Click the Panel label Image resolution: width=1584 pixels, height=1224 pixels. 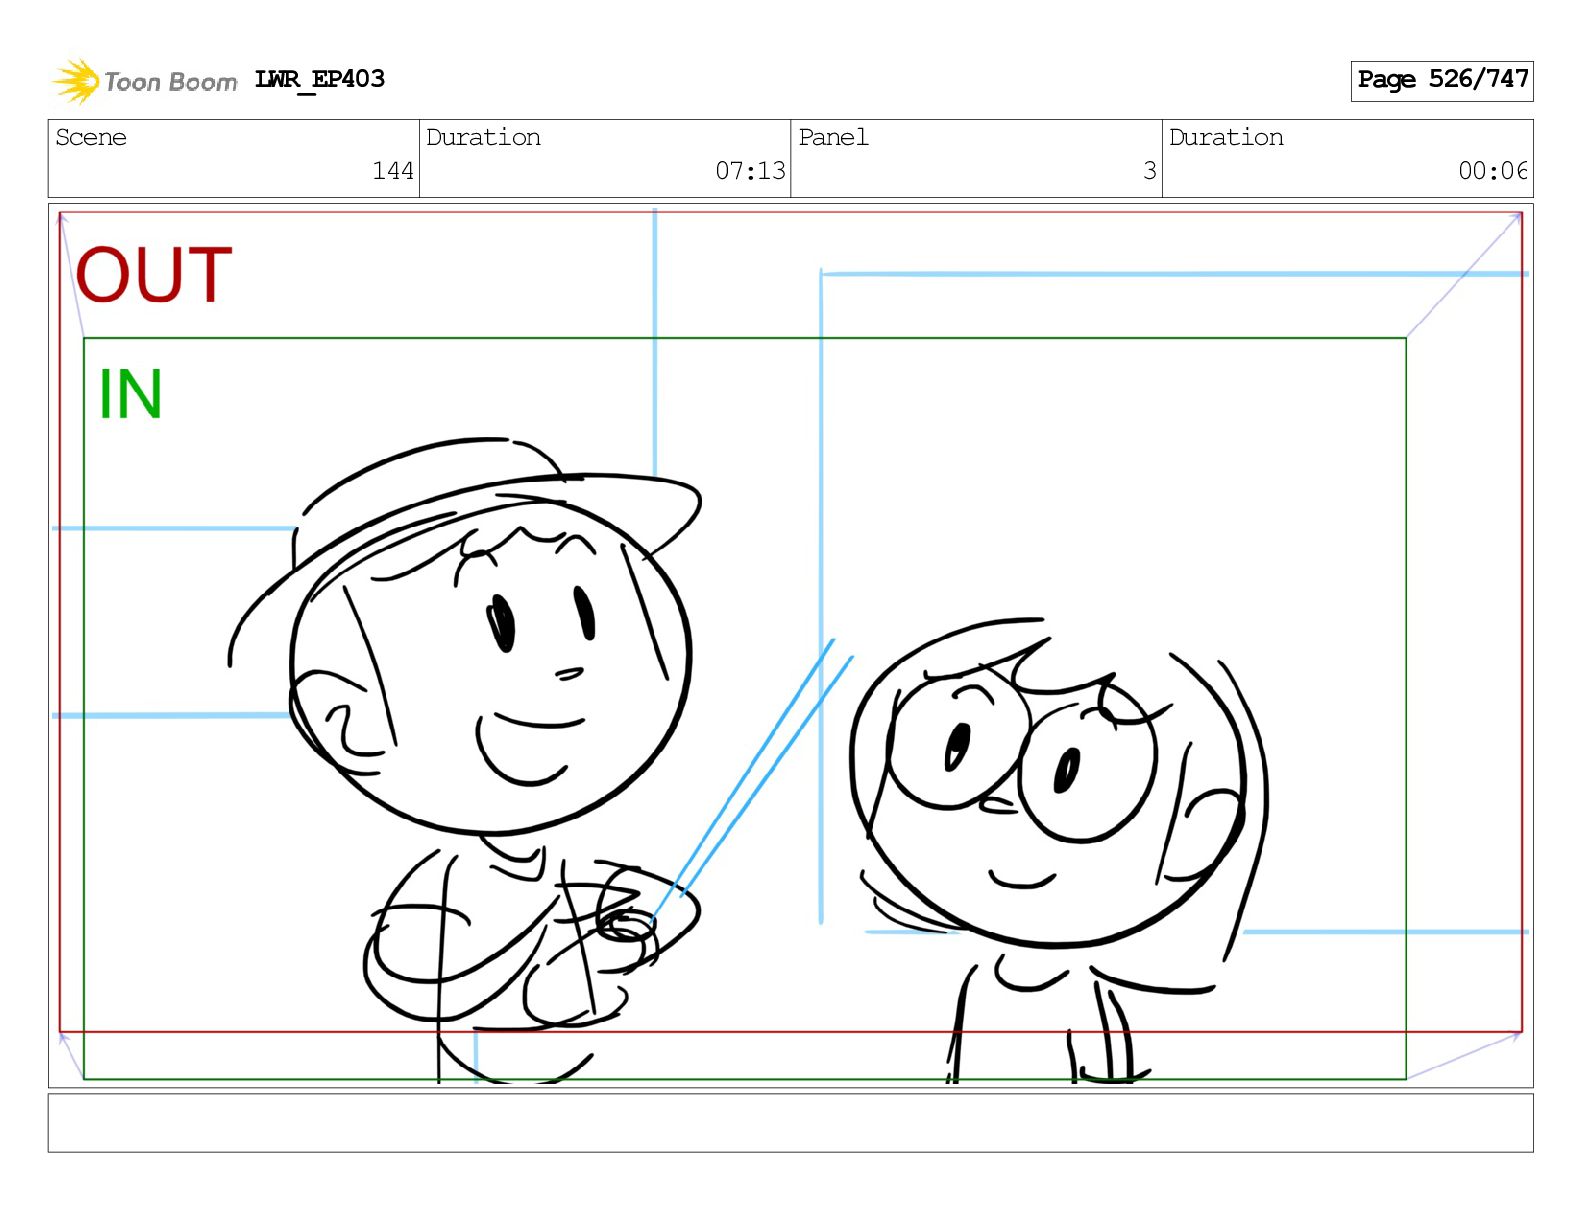pyautogui.click(x=833, y=137)
